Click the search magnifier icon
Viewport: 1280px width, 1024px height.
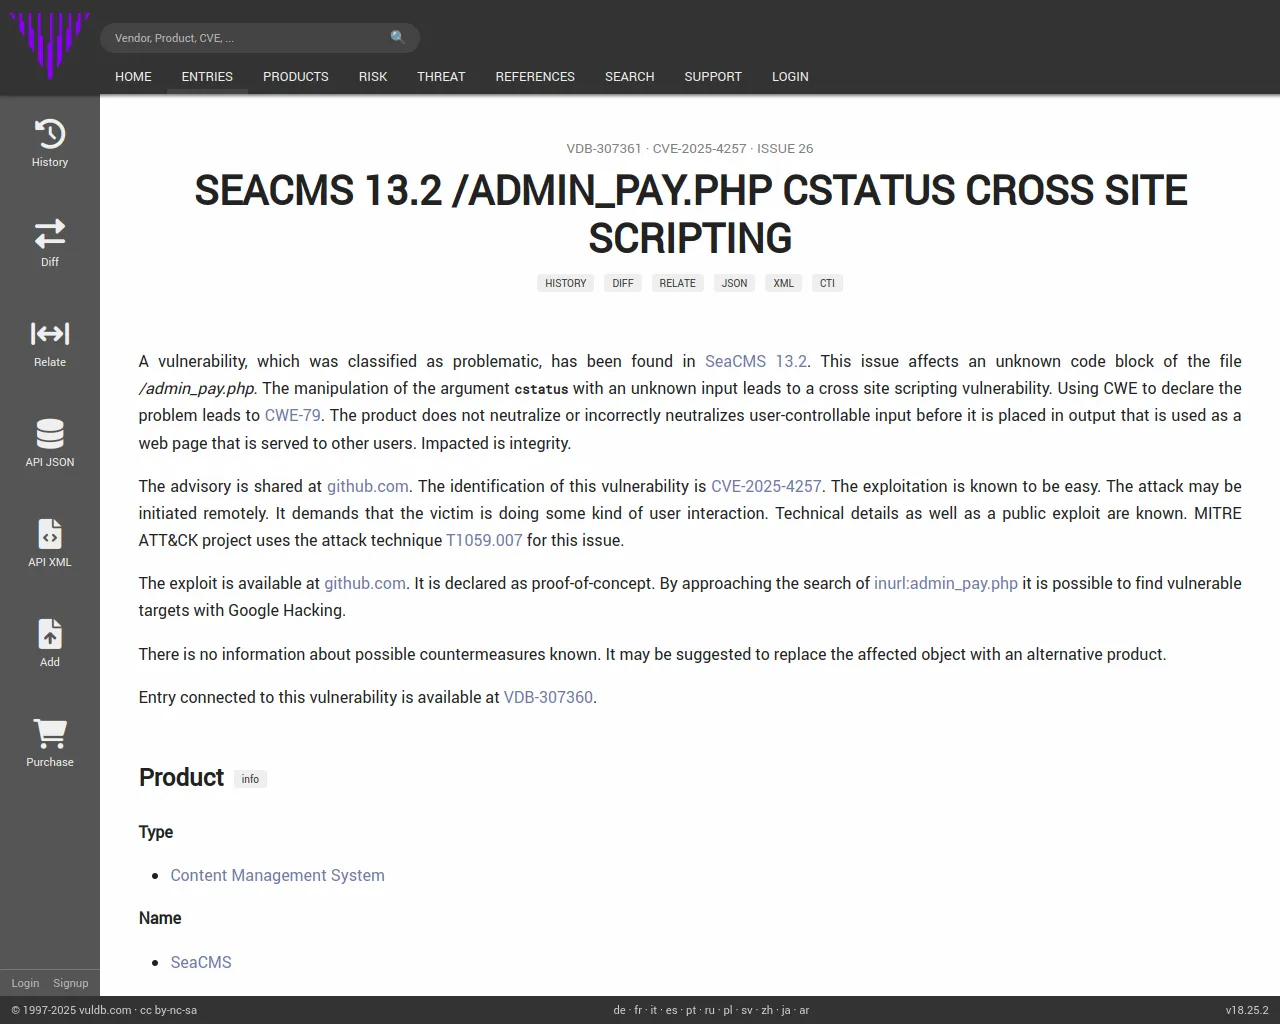tap(398, 38)
